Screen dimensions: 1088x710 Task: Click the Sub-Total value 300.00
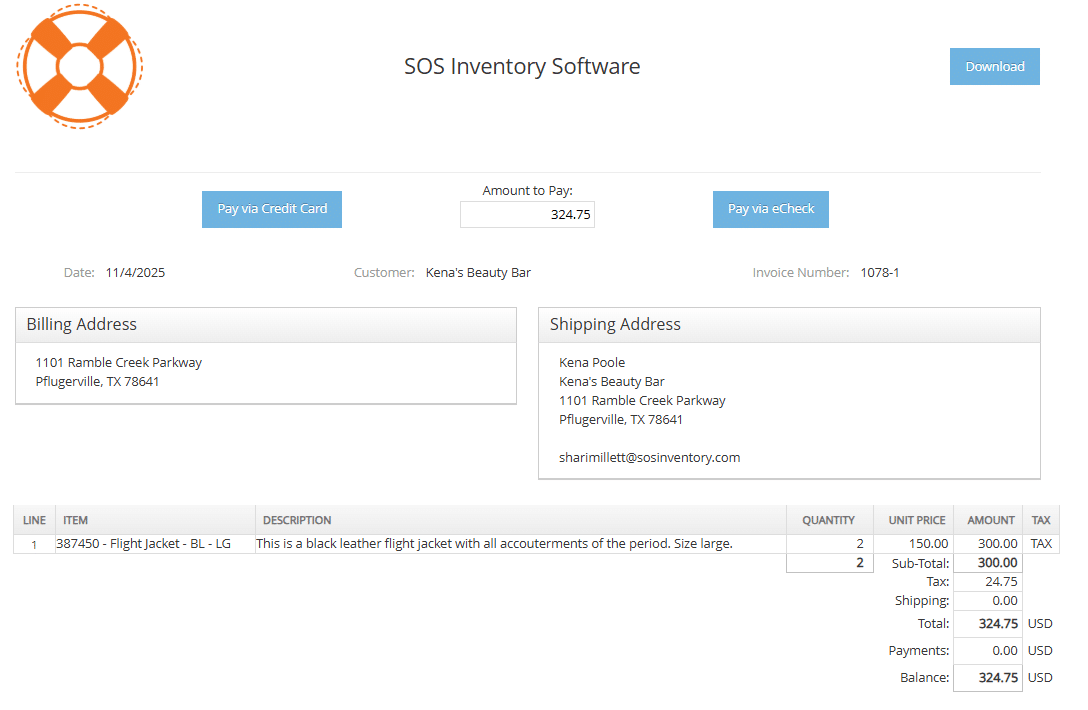tap(997, 563)
